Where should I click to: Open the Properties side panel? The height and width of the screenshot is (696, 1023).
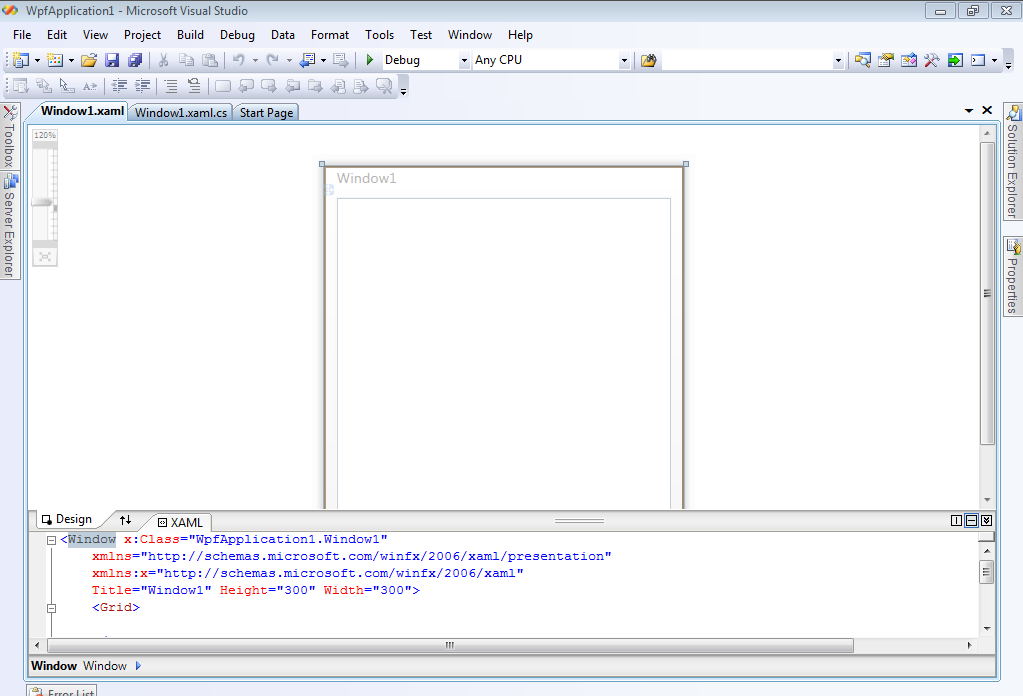click(x=1013, y=277)
